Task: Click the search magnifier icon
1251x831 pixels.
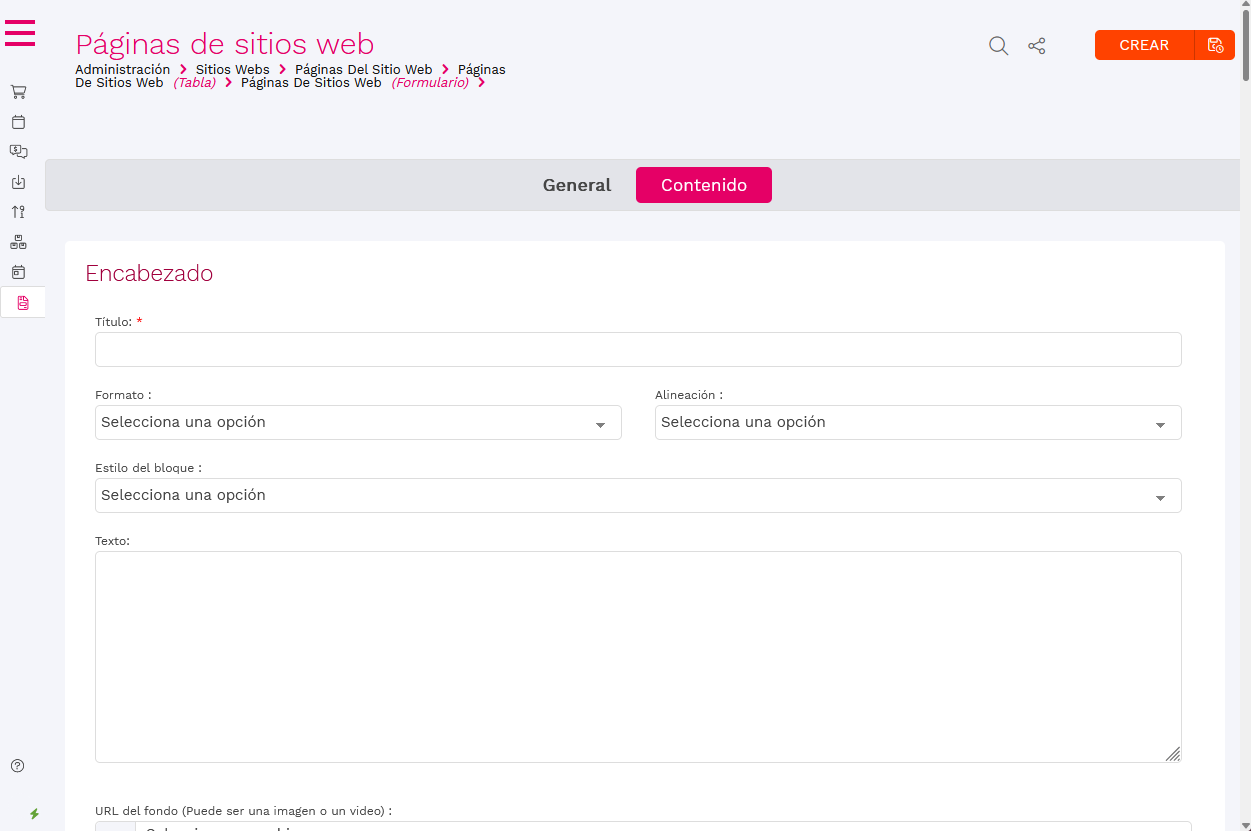Action: 998,46
